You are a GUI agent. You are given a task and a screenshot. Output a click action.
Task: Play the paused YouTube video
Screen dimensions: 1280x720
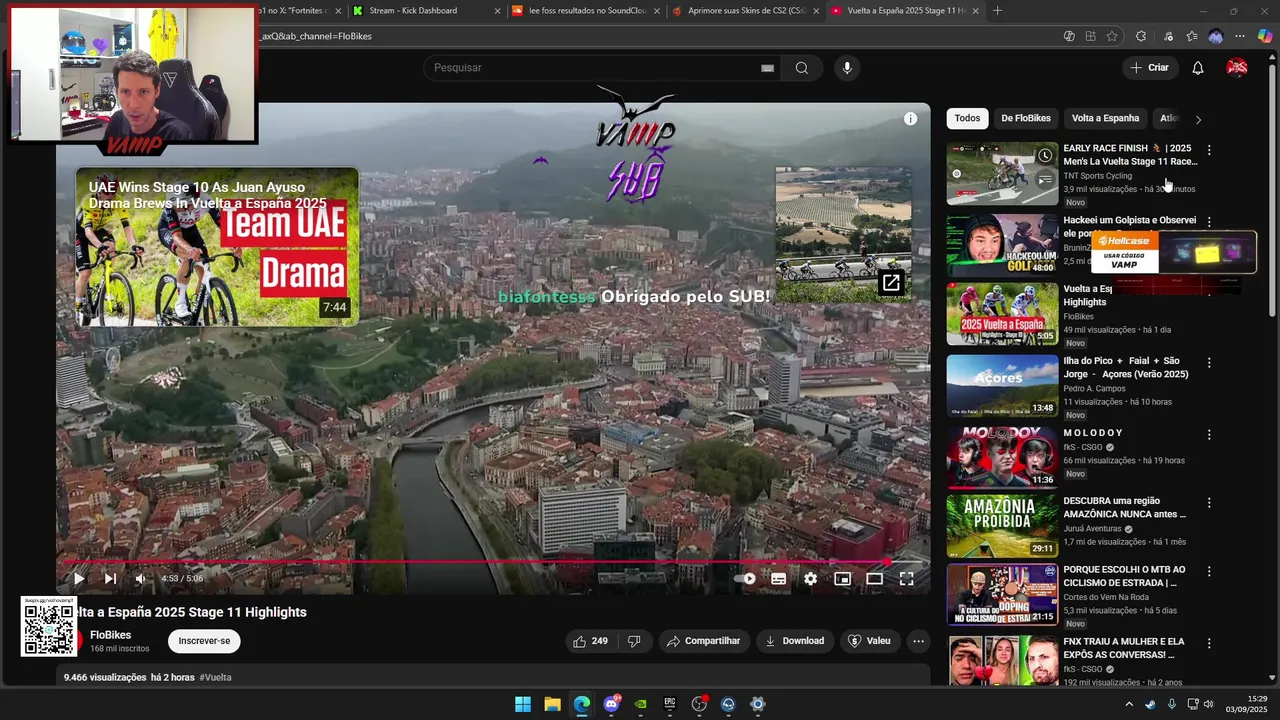(x=78, y=578)
